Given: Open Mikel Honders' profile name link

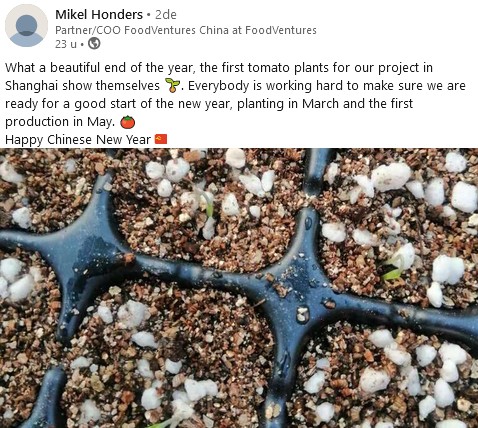Looking at the screenshot, I should coord(99,15).
